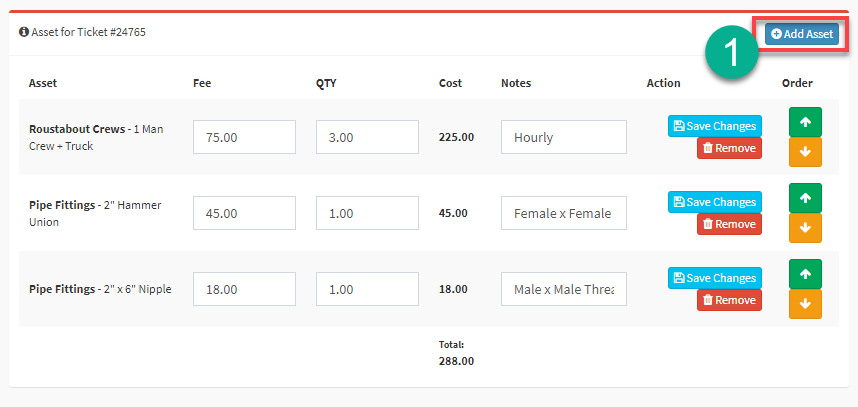Move Roustabout Crews row up with green arrow

tap(805, 122)
